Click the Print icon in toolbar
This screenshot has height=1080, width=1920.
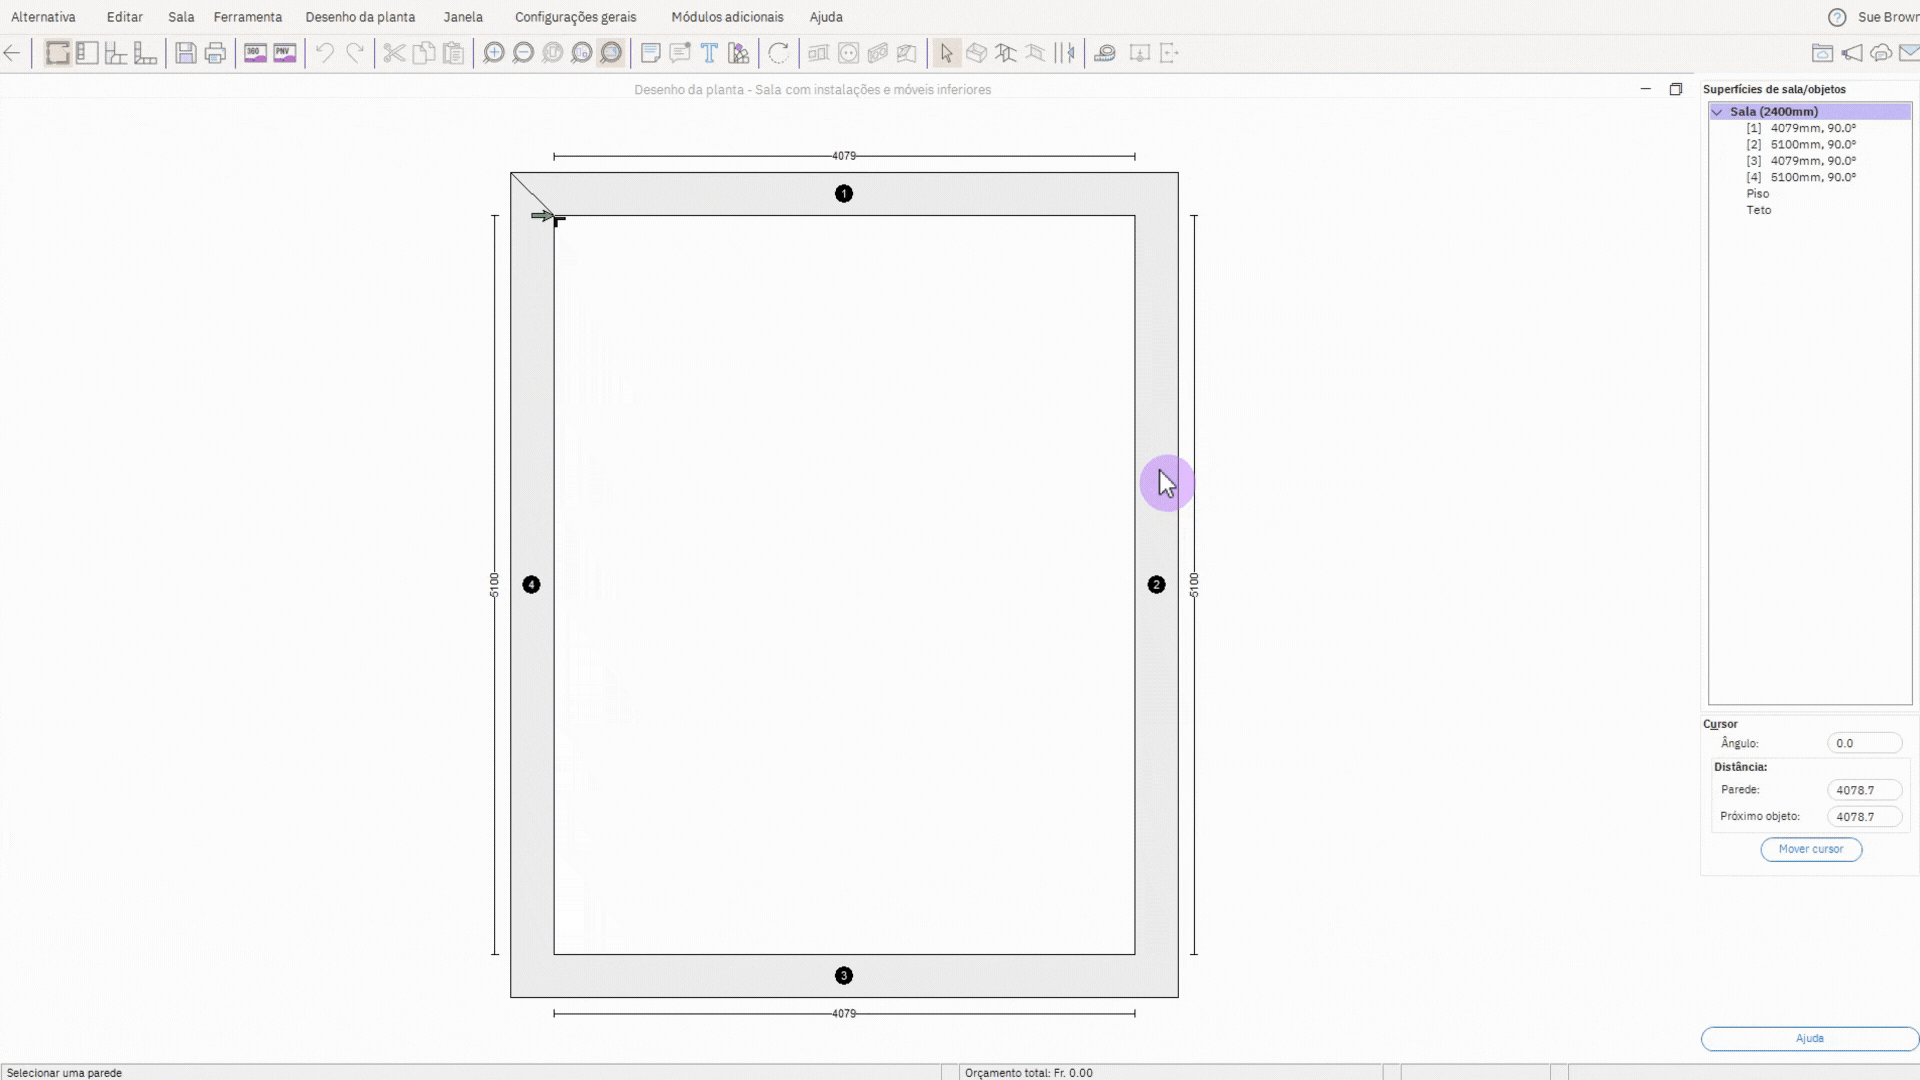tap(215, 53)
